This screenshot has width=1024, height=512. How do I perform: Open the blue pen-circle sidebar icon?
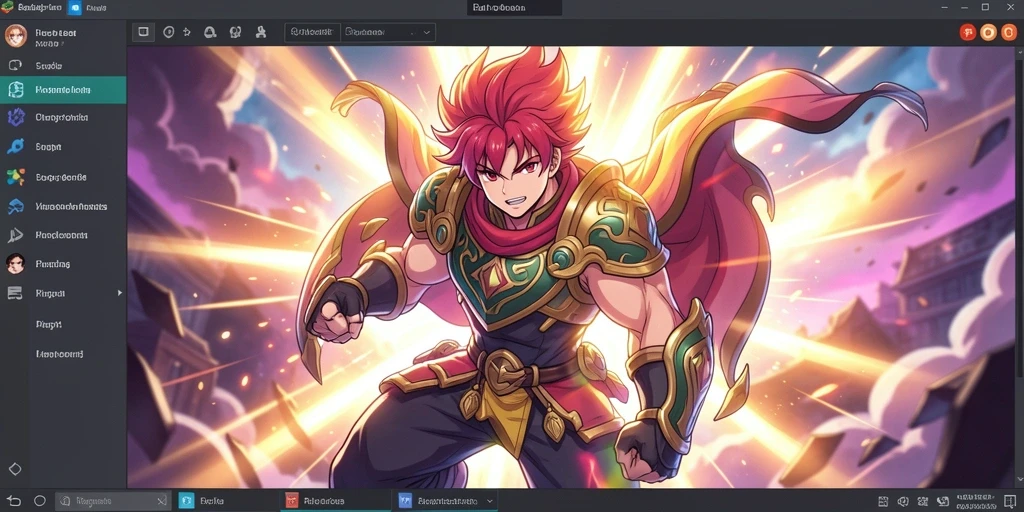click(x=16, y=146)
